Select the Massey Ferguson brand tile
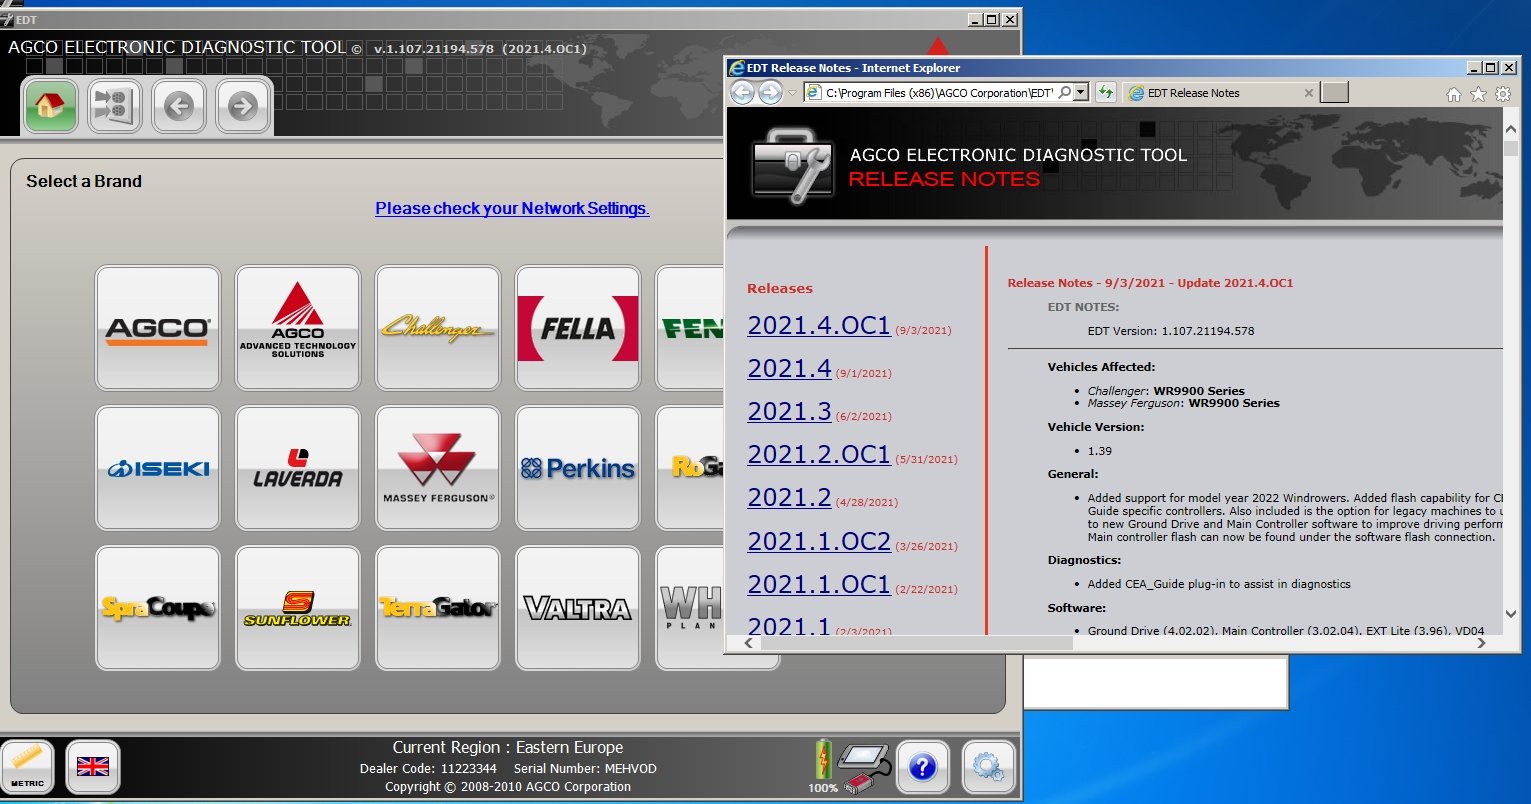Viewport: 1531px width, 804px height. click(437, 467)
